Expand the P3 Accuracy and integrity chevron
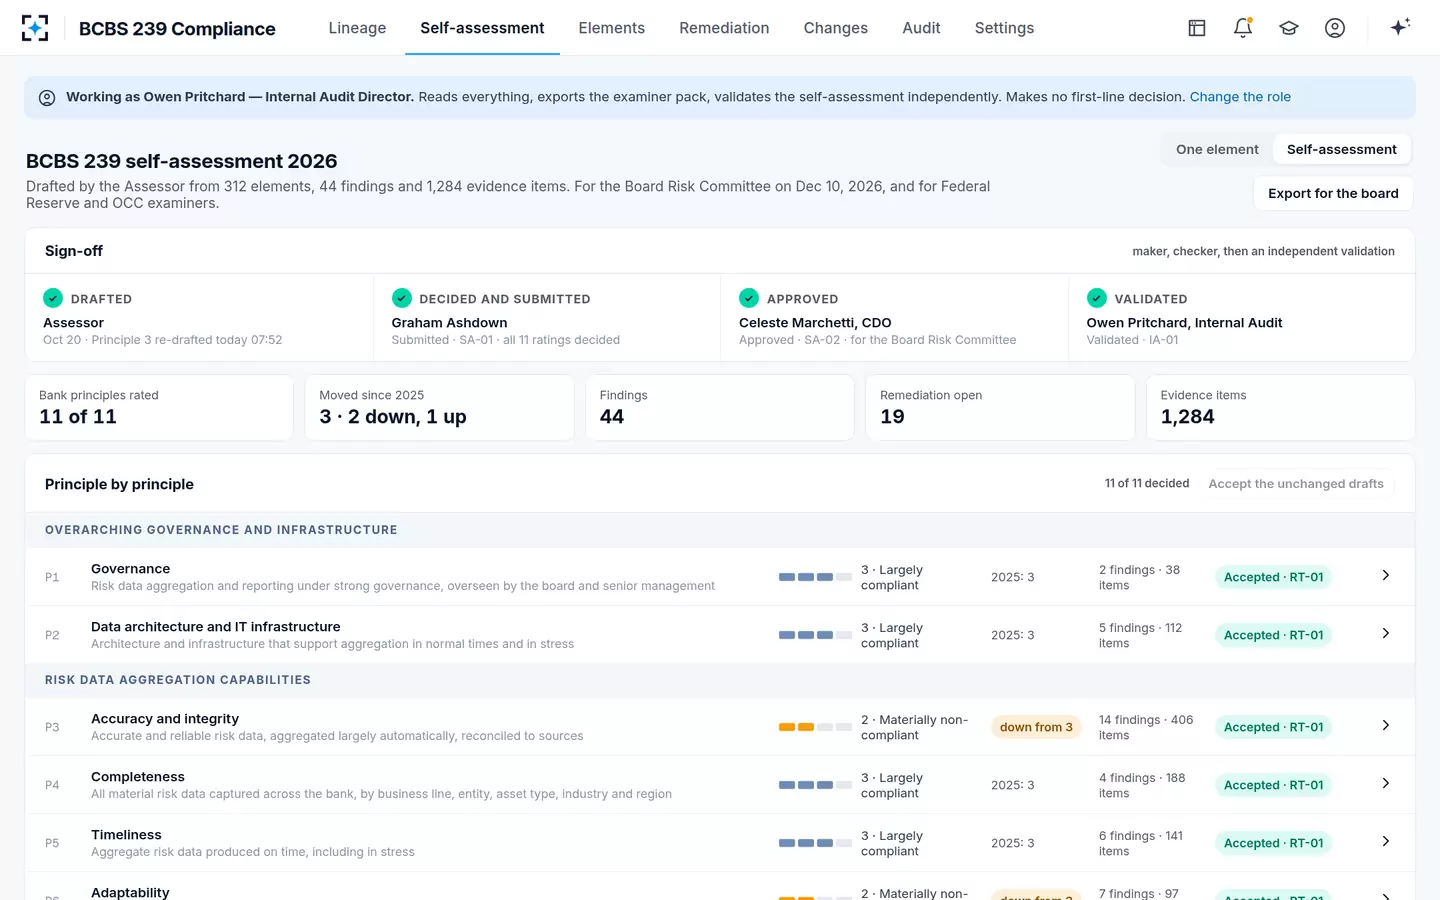Image resolution: width=1440 pixels, height=900 pixels. click(x=1385, y=725)
